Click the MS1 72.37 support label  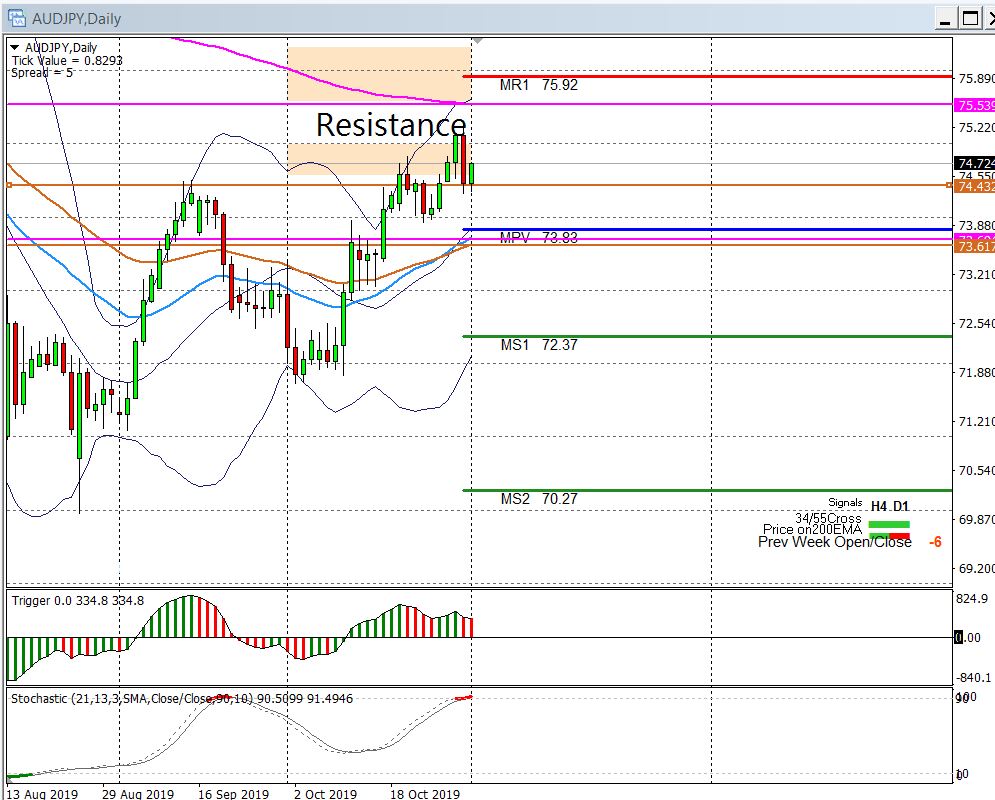coord(538,345)
